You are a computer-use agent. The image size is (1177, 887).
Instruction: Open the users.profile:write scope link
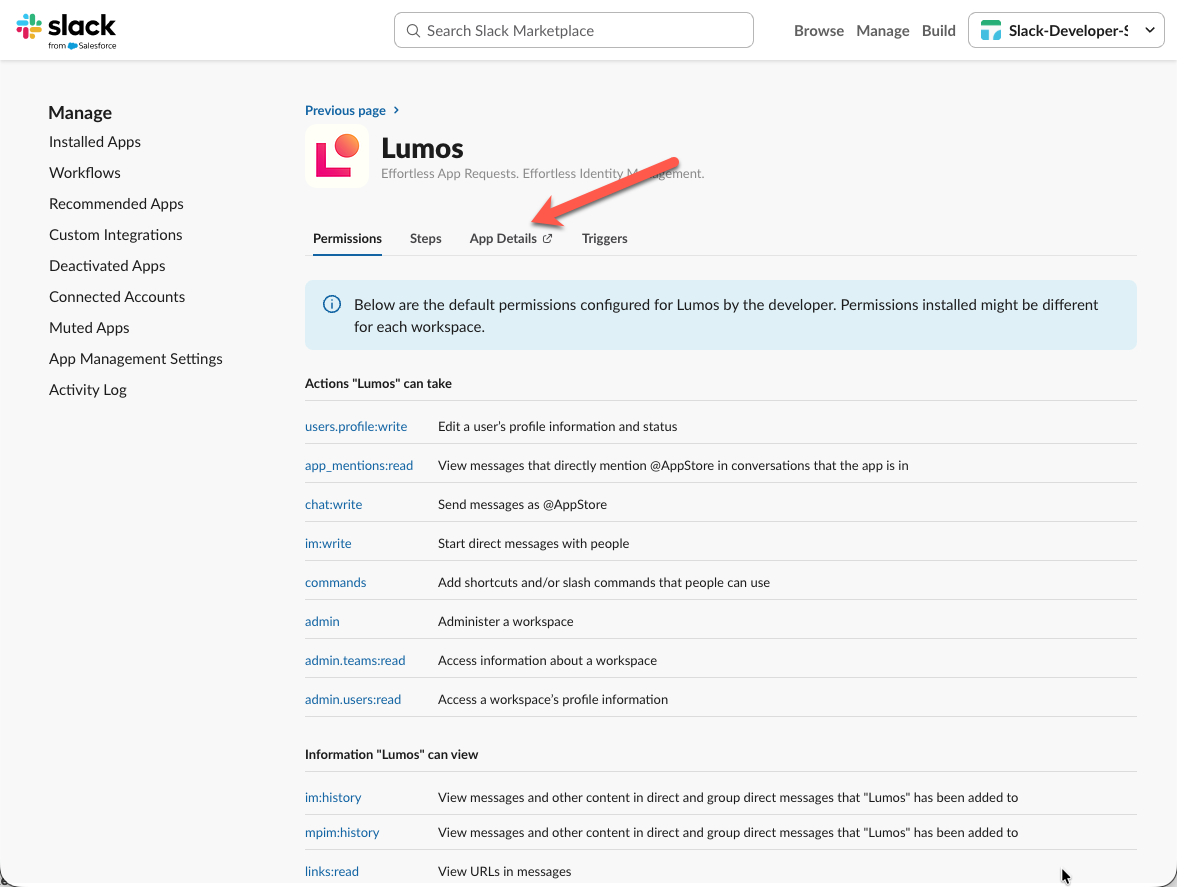pos(356,427)
